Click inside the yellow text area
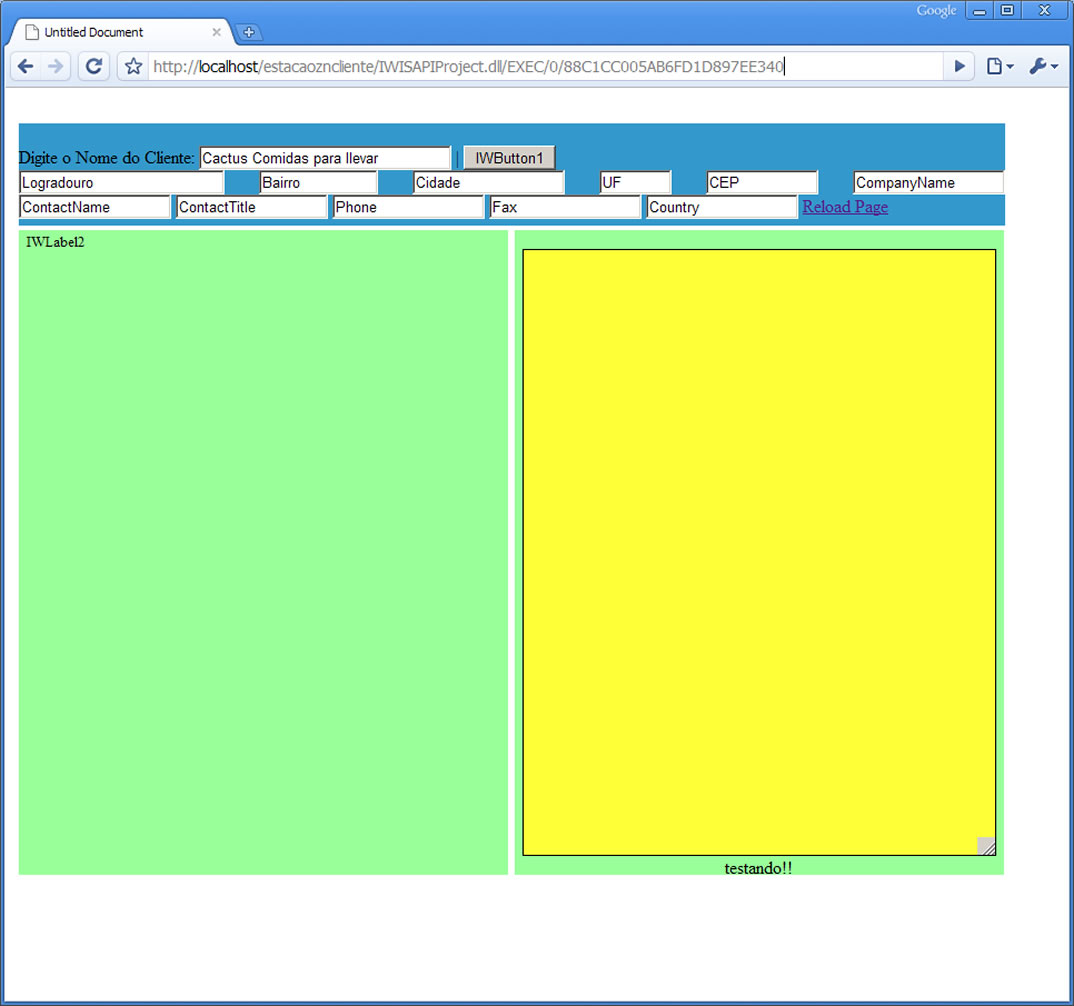This screenshot has height=1006, width=1074. pos(759,552)
